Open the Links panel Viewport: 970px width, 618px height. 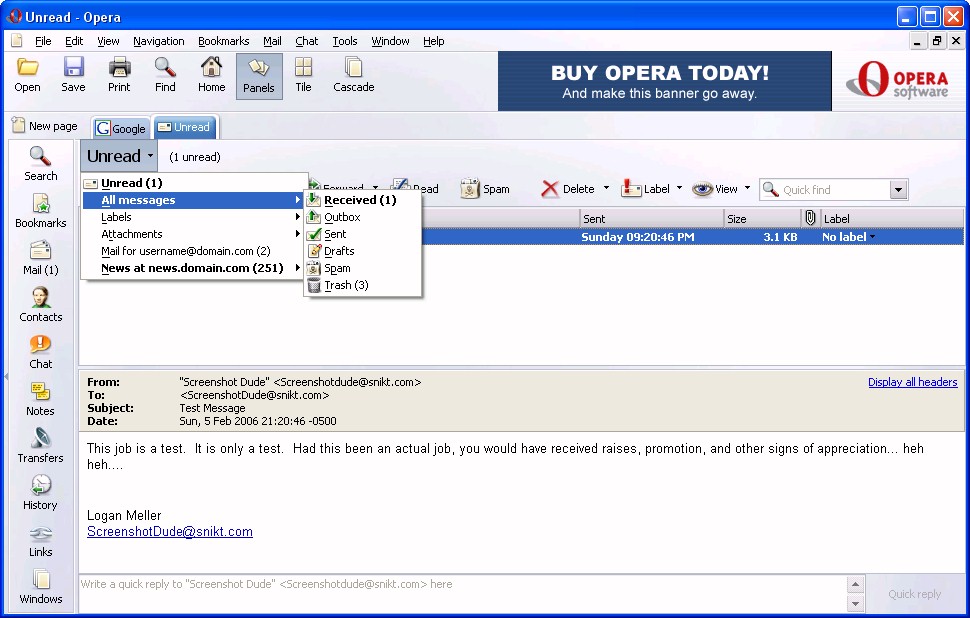pos(40,540)
